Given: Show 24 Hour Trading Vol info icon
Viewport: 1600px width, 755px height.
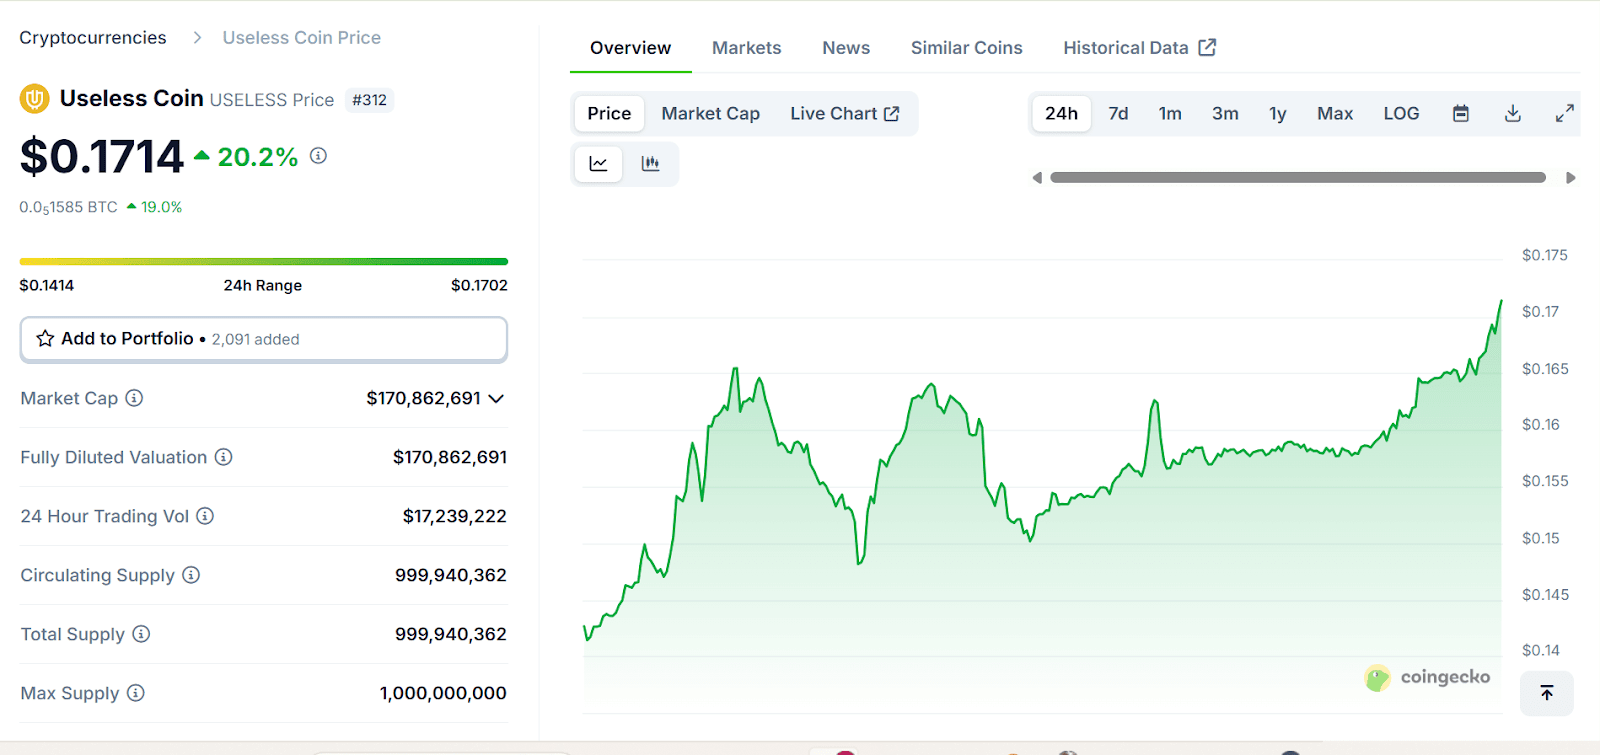Looking at the screenshot, I should tap(205, 516).
